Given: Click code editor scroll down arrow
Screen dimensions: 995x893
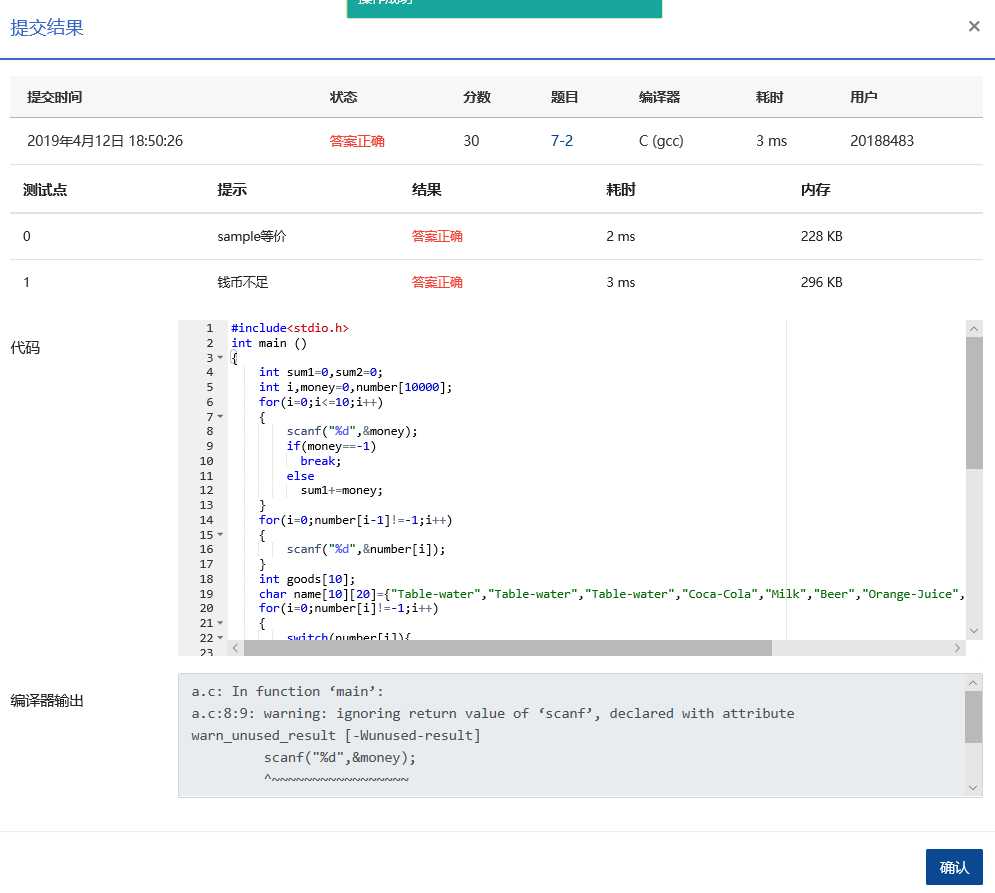Looking at the screenshot, I should point(973,631).
